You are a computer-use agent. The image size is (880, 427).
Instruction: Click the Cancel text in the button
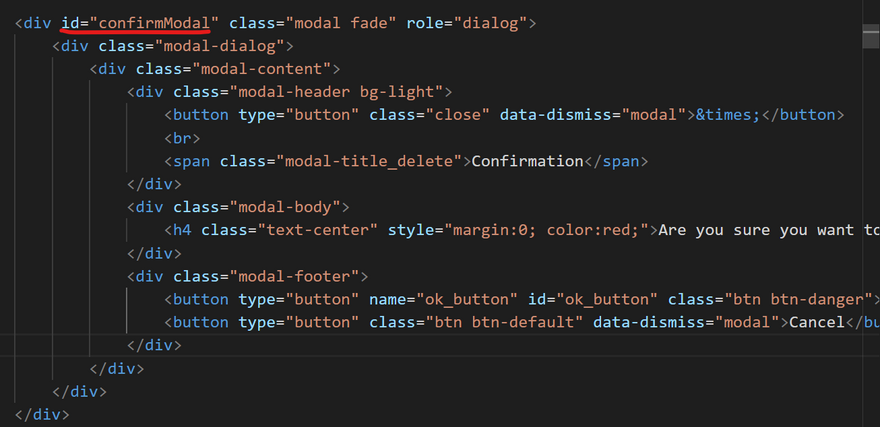pyautogui.click(x=817, y=322)
